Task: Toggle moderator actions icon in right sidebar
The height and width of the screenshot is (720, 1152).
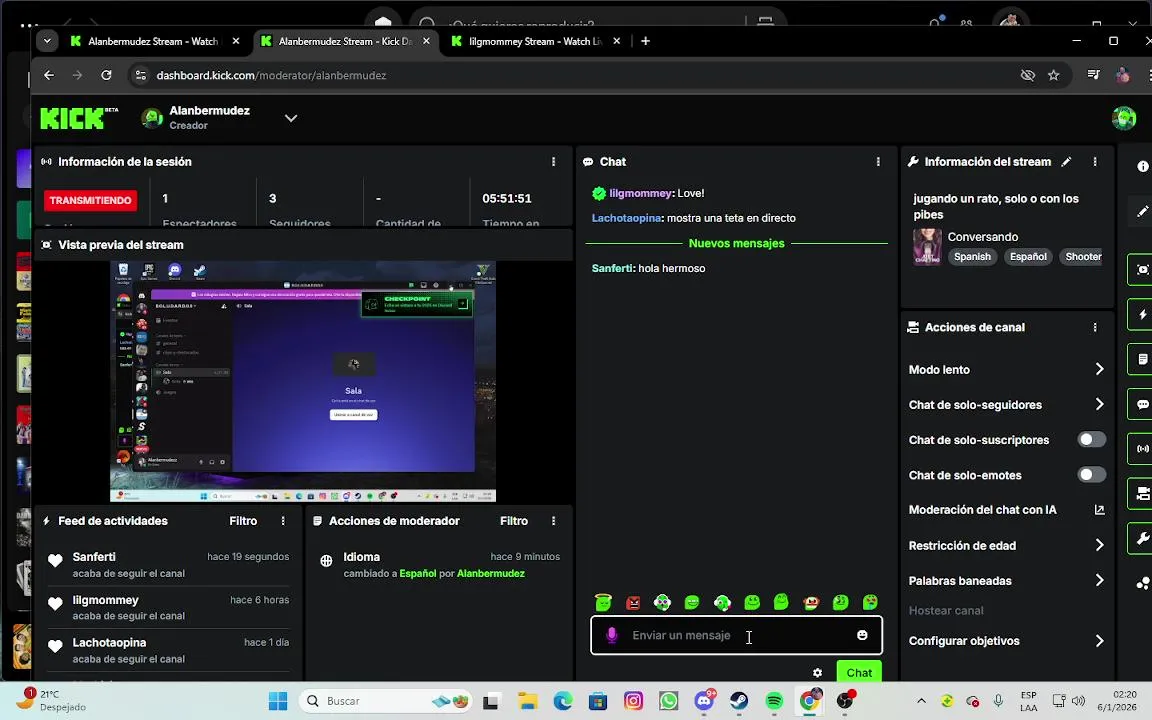Action: (x=1142, y=359)
